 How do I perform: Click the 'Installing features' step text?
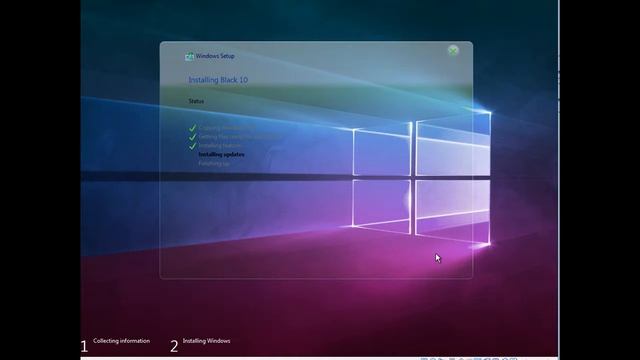point(220,145)
